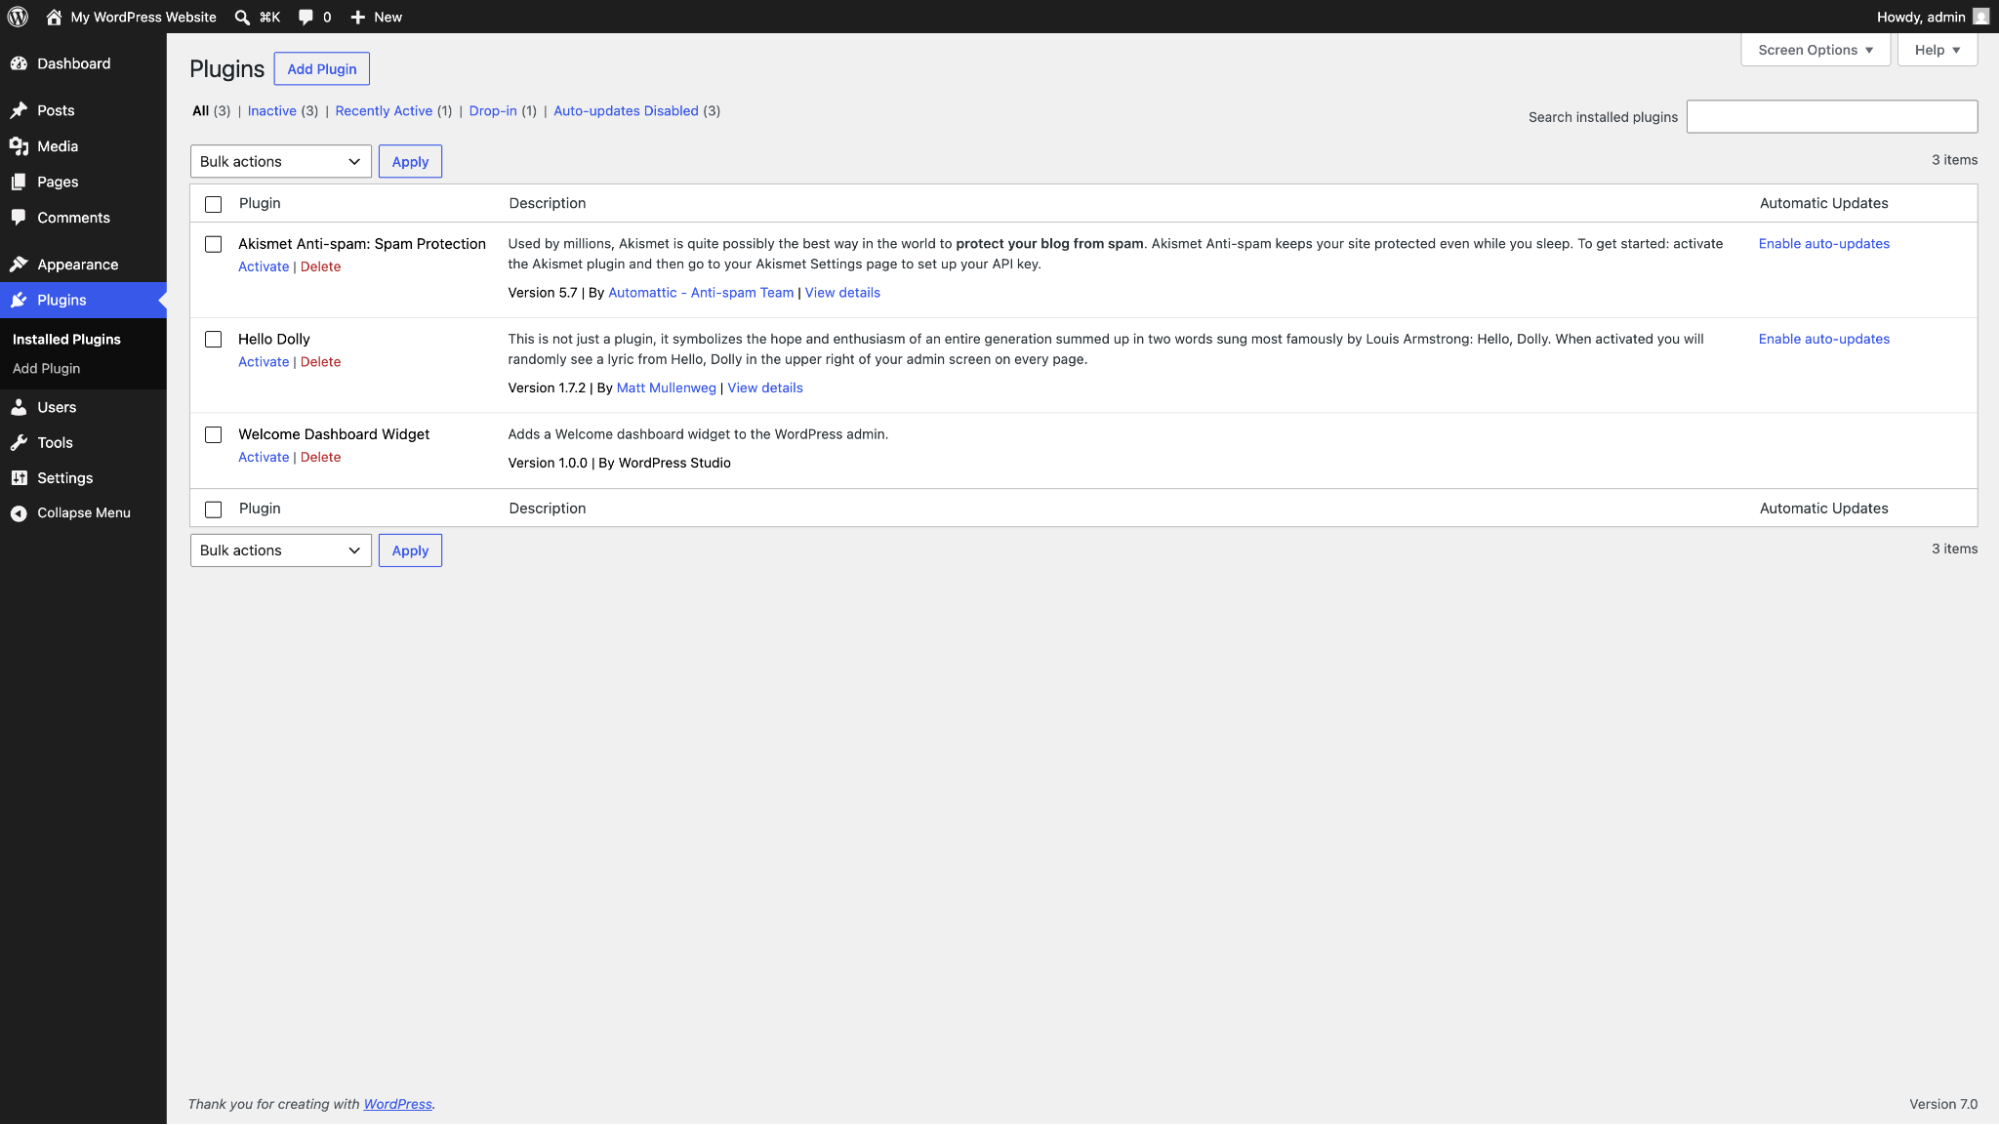The image size is (1999, 1125).
Task: Click the Add Plugin button beside heading
Action: (x=322, y=69)
